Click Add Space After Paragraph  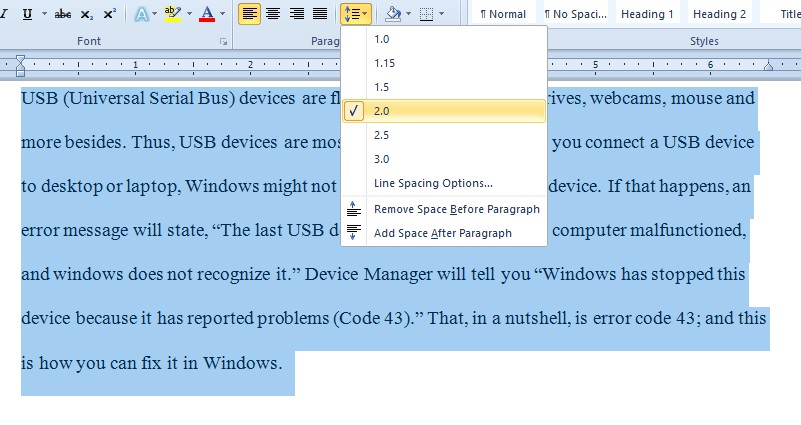(444, 233)
